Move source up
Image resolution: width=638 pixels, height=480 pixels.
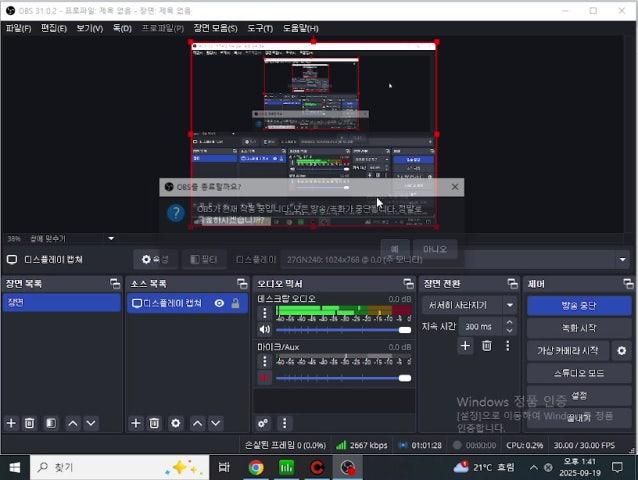[197, 423]
